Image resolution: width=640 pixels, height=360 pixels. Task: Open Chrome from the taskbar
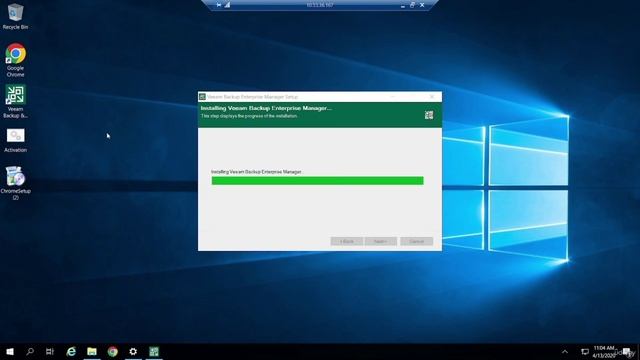113,351
